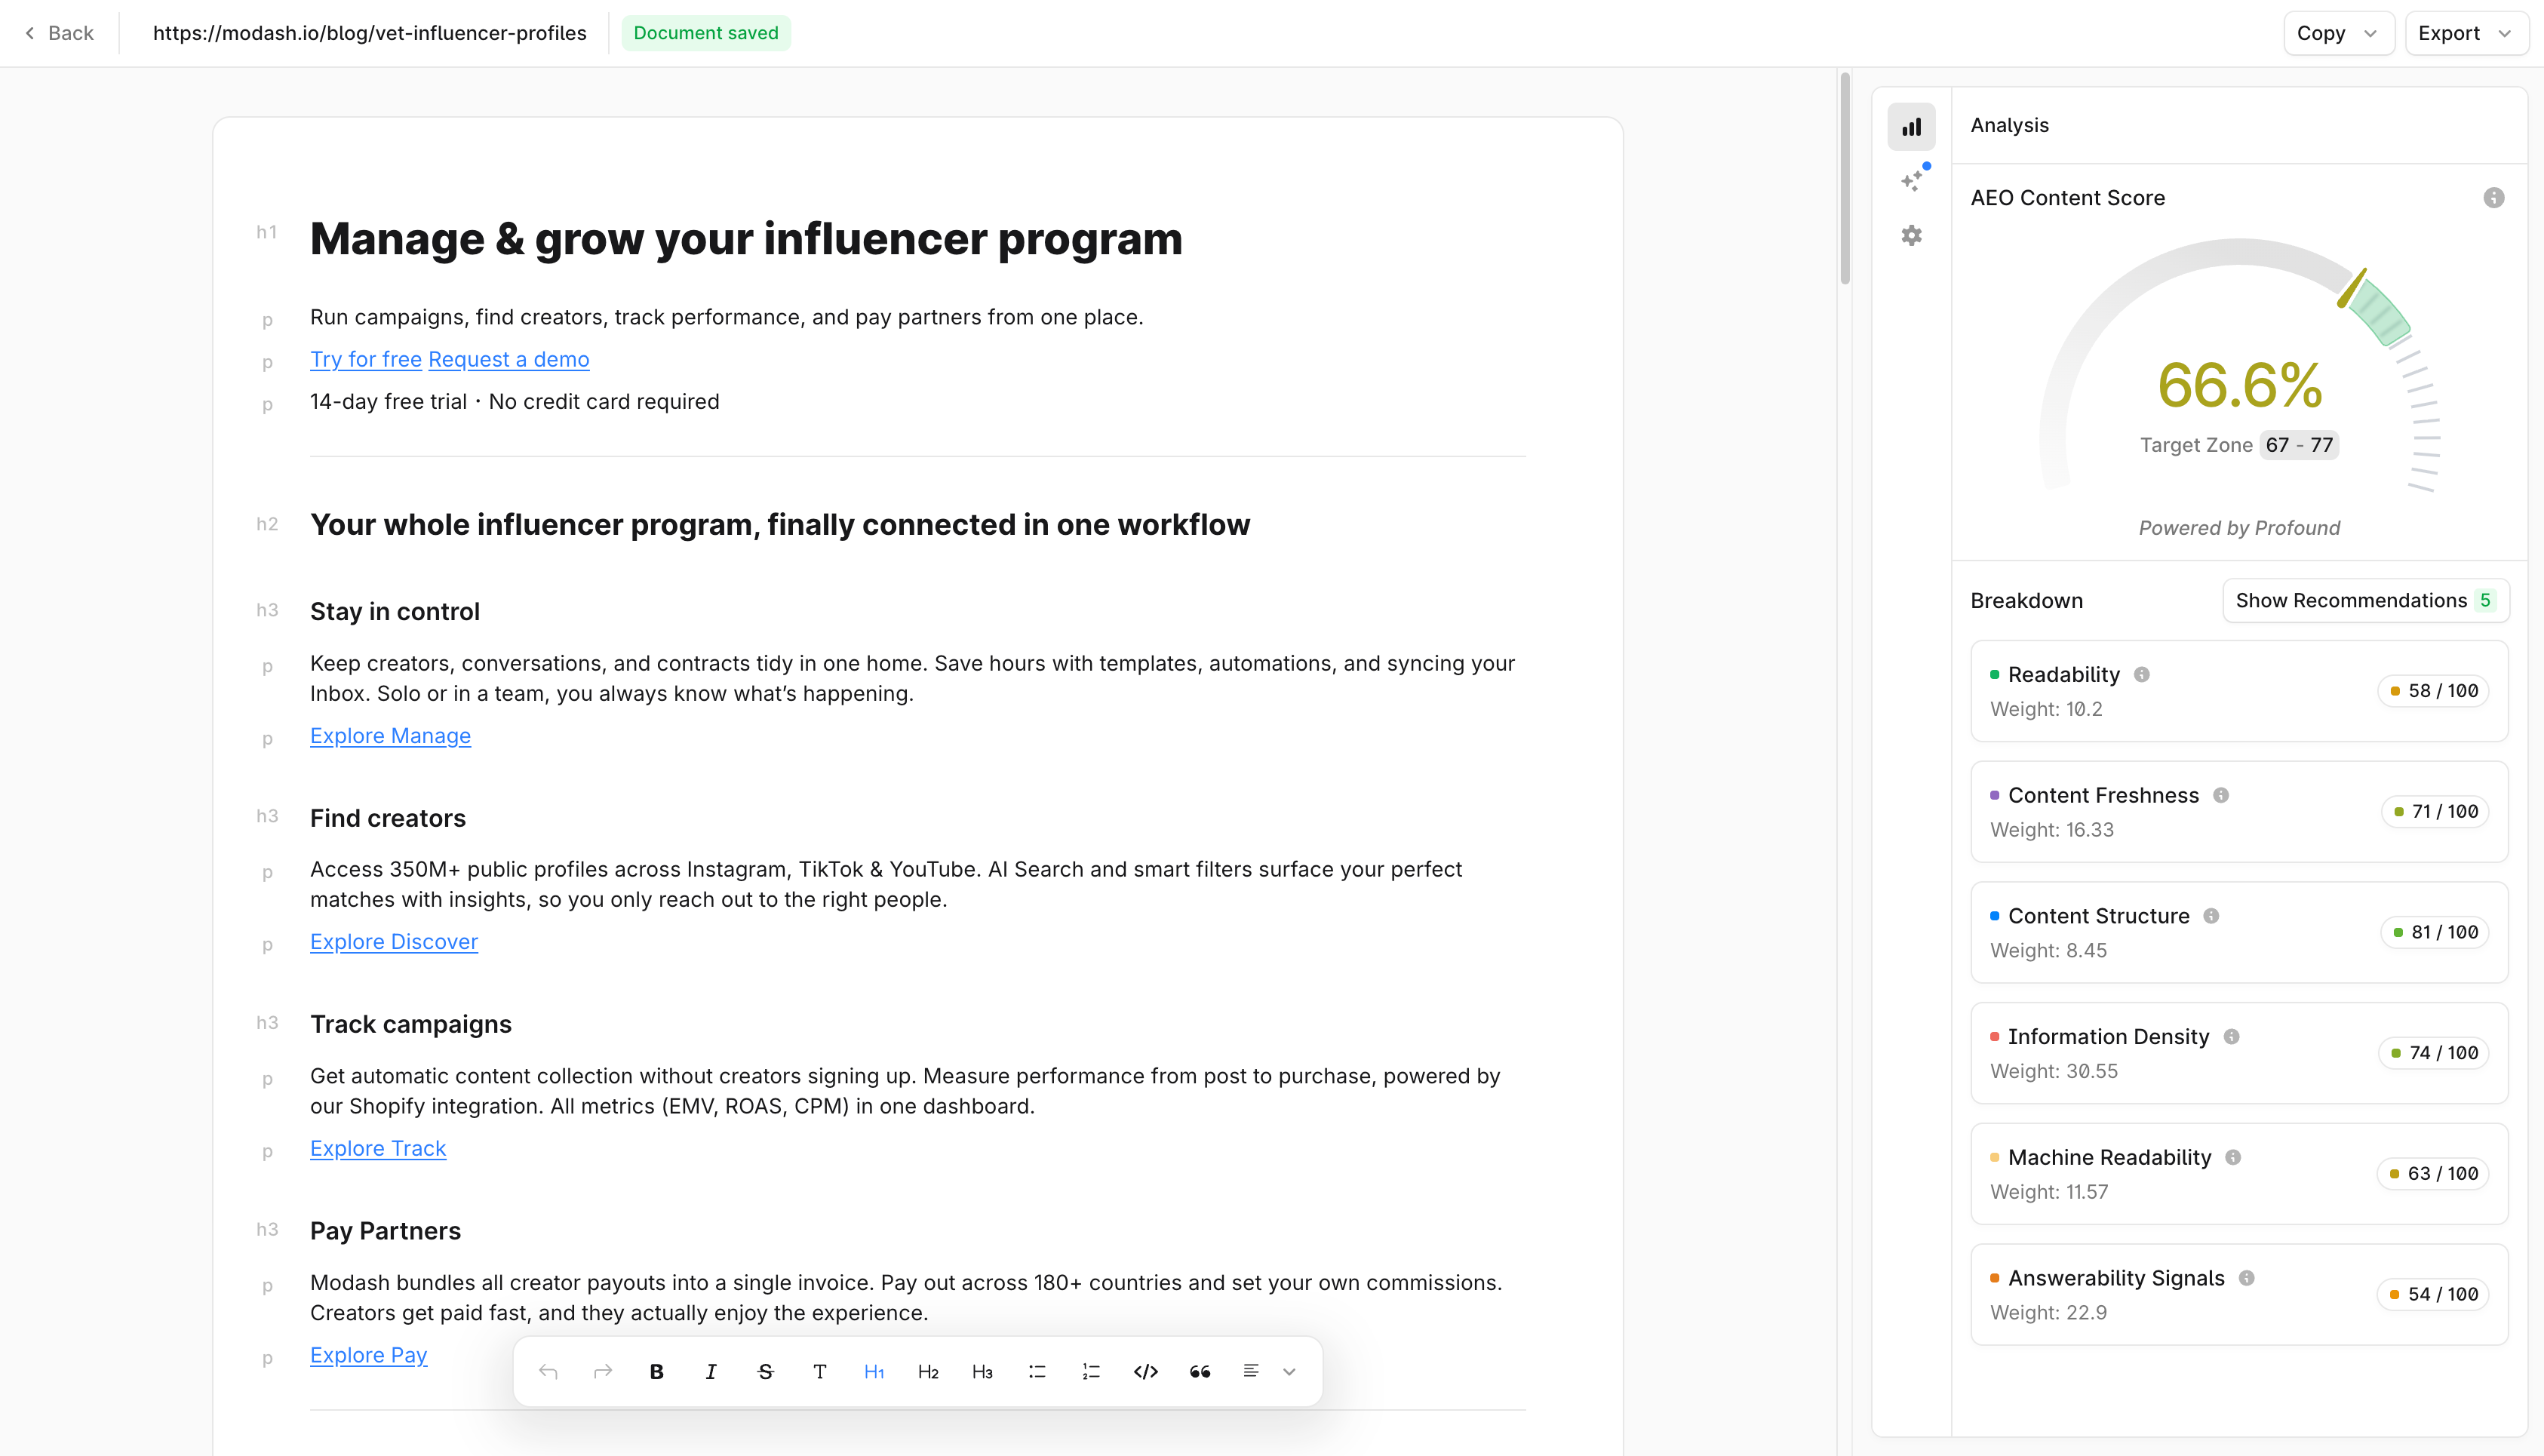Follow the Explore Pay link
This screenshot has height=1456, width=2544.
369,1356
